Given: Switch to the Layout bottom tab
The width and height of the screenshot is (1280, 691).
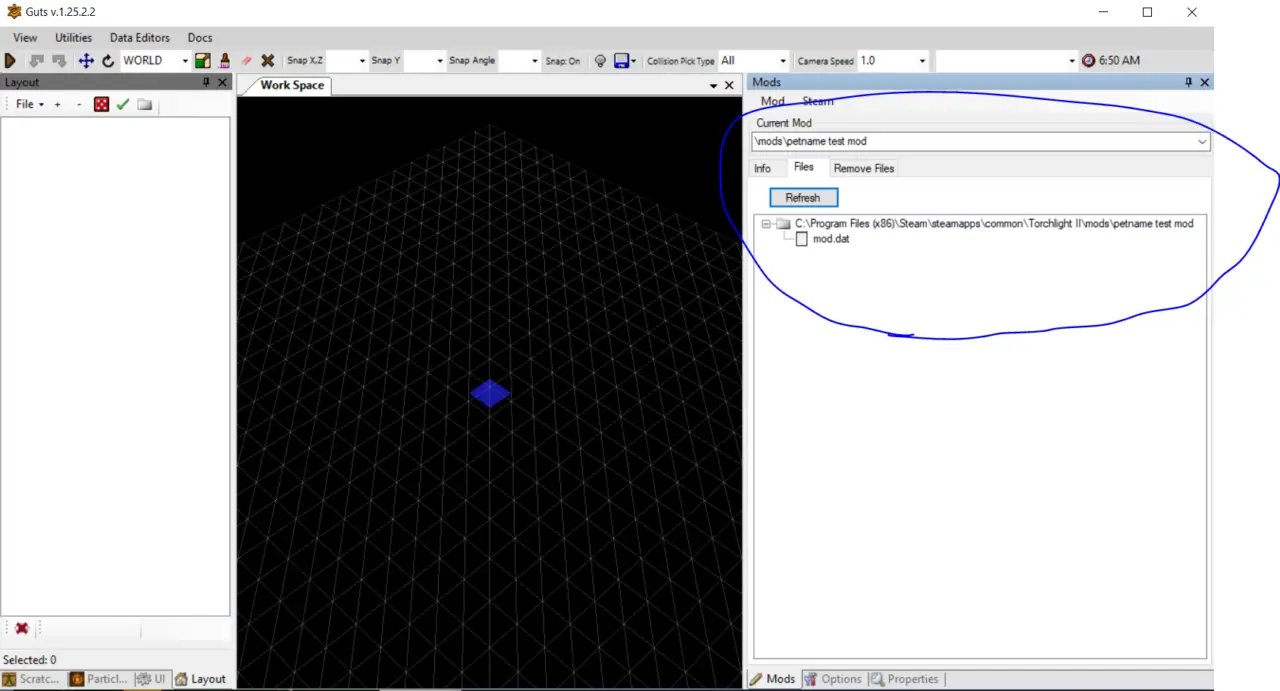Looking at the screenshot, I should click(200, 679).
